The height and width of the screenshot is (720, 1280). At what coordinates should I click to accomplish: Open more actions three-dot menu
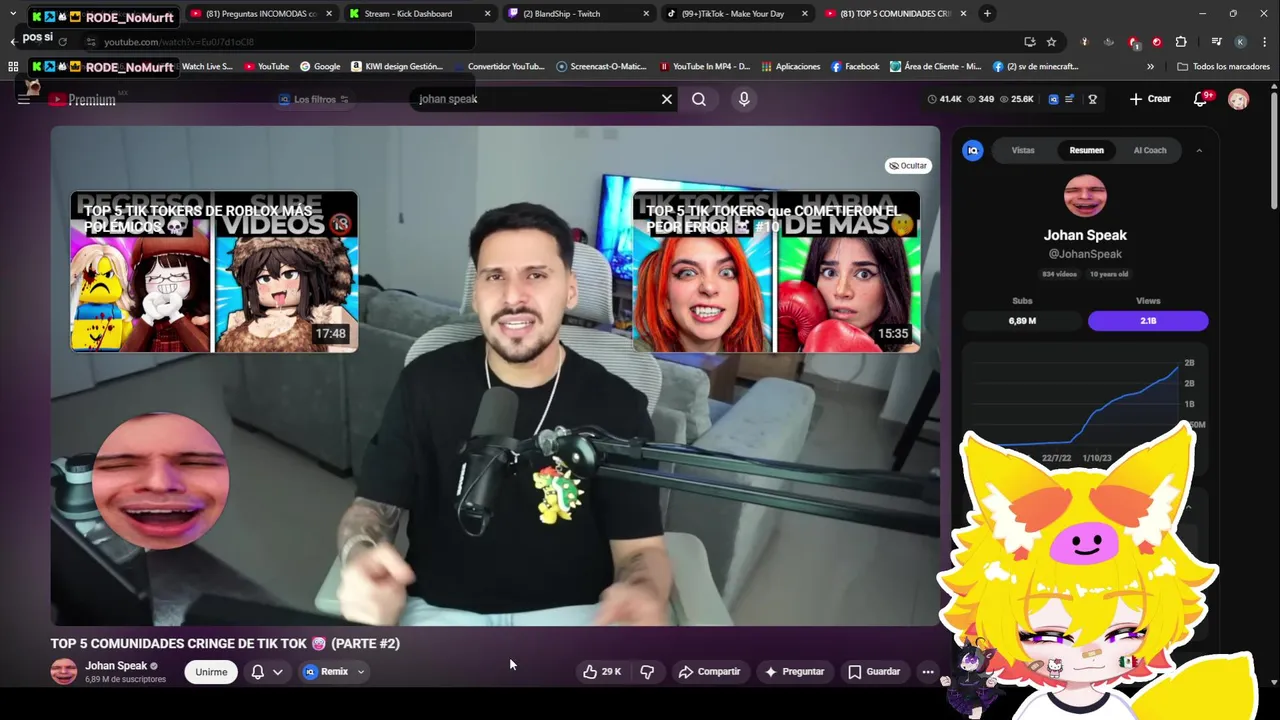(928, 672)
